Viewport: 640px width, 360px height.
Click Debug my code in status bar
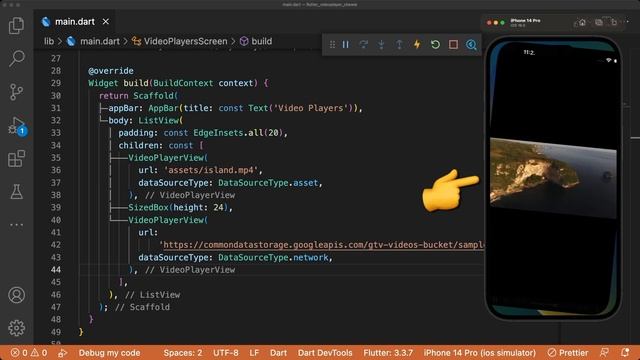pos(109,353)
